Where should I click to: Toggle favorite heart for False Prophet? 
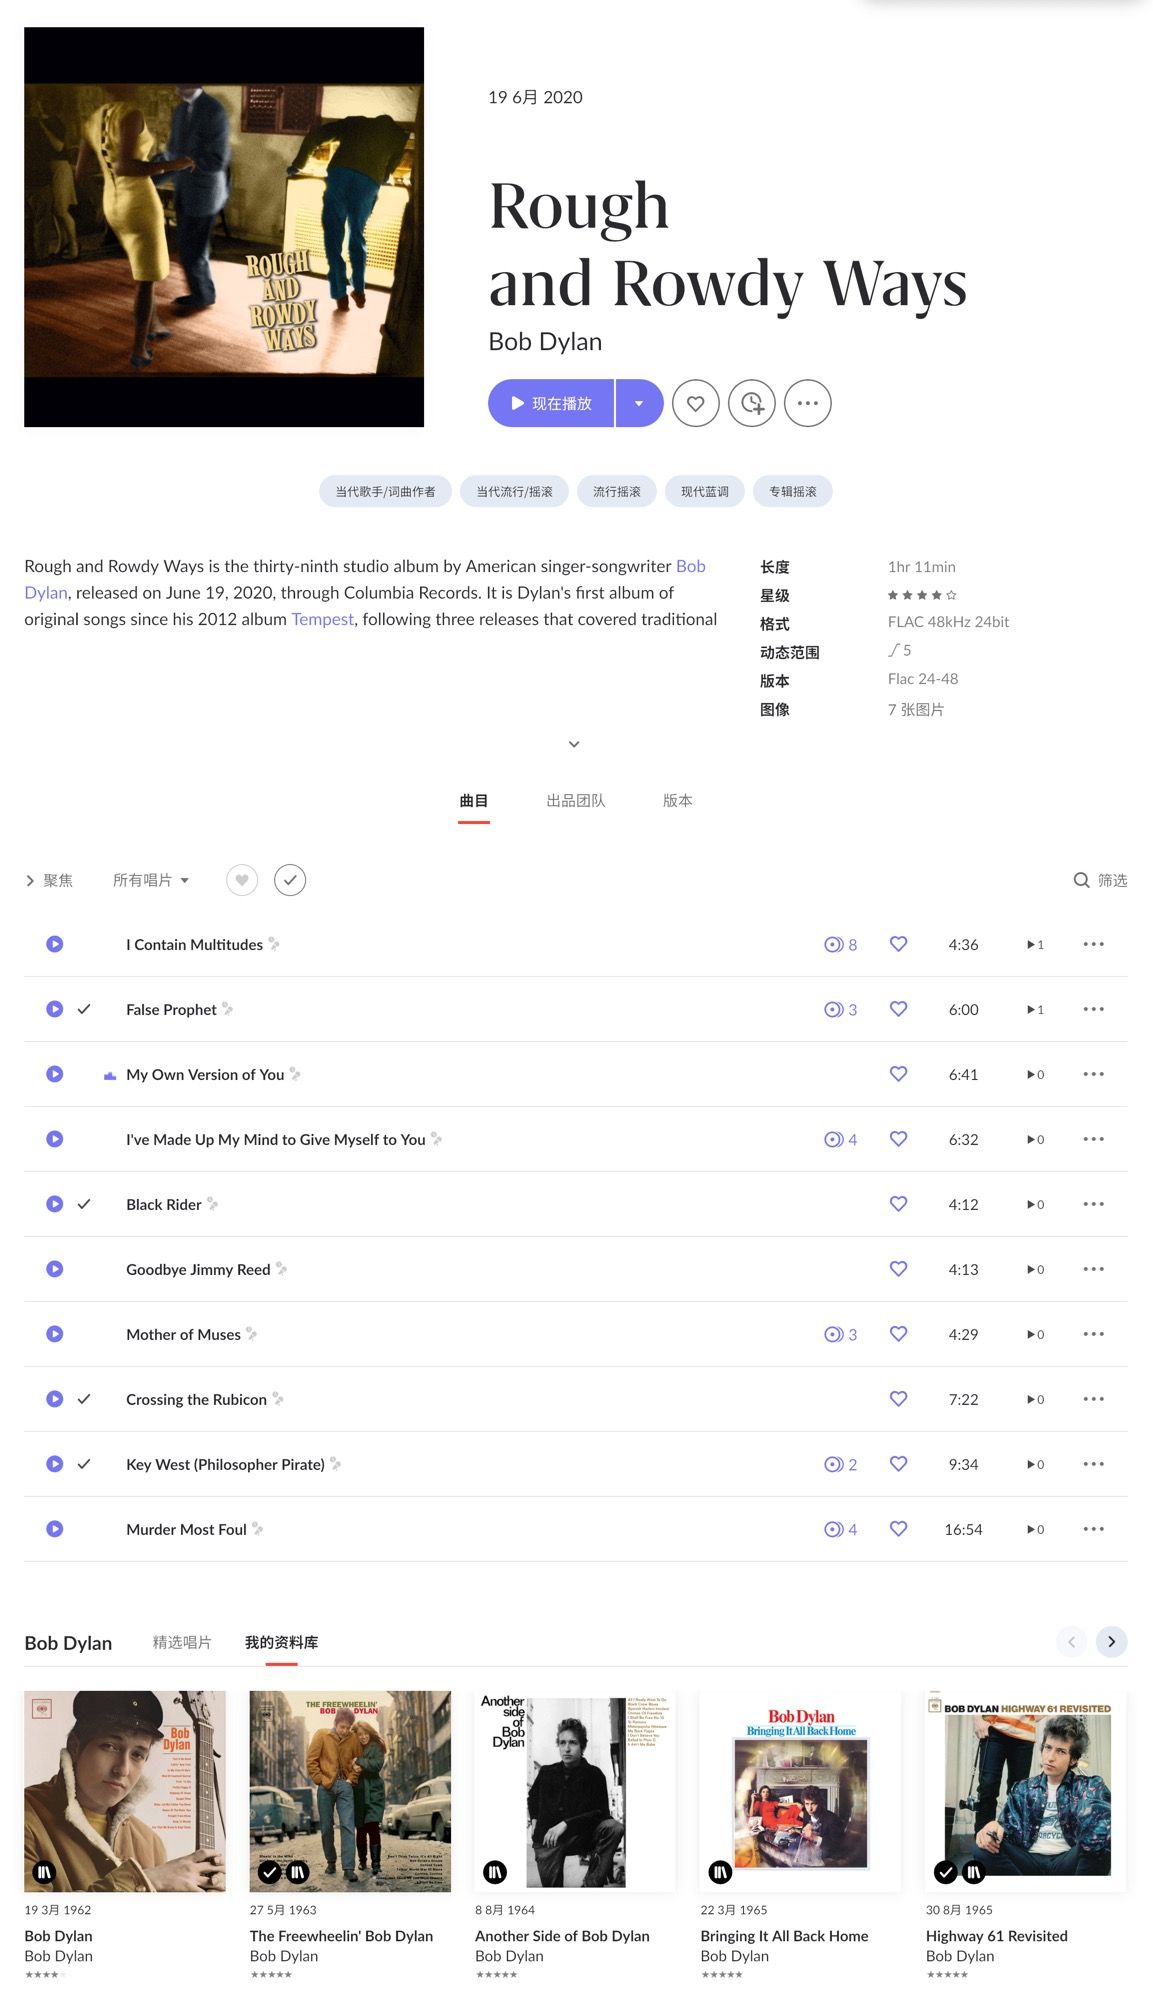tap(898, 1009)
